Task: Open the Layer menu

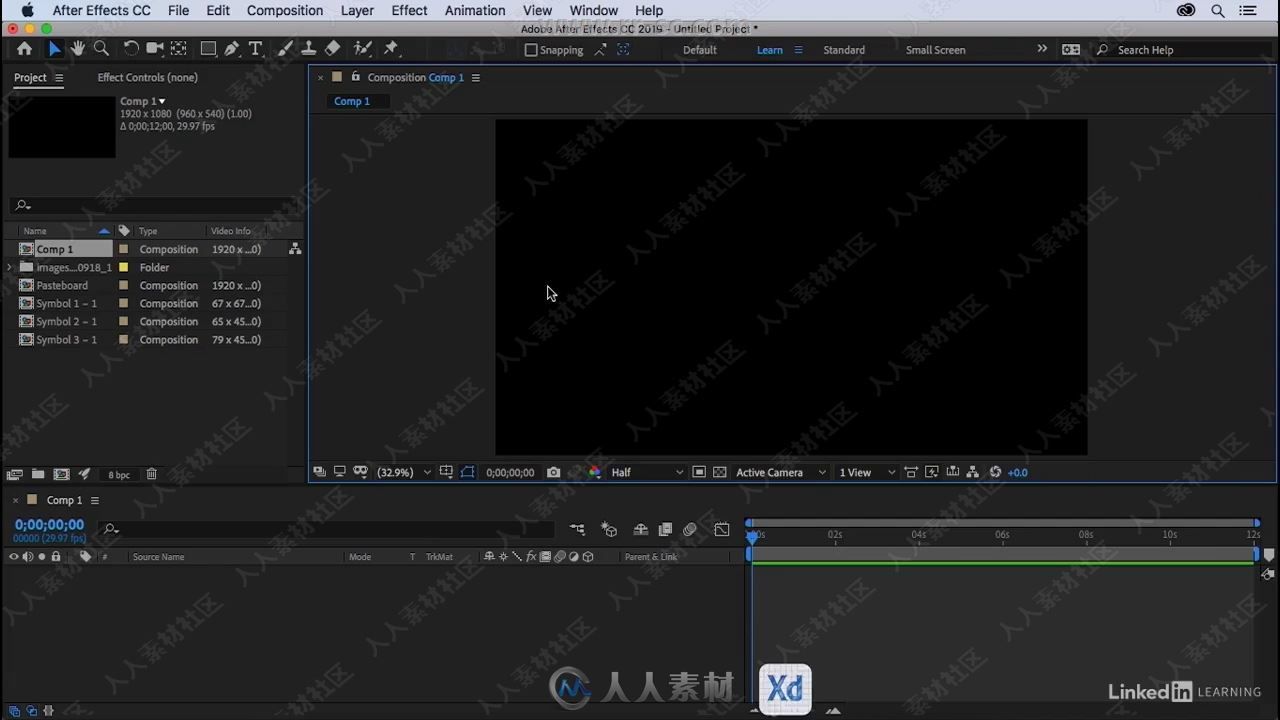Action: (357, 10)
